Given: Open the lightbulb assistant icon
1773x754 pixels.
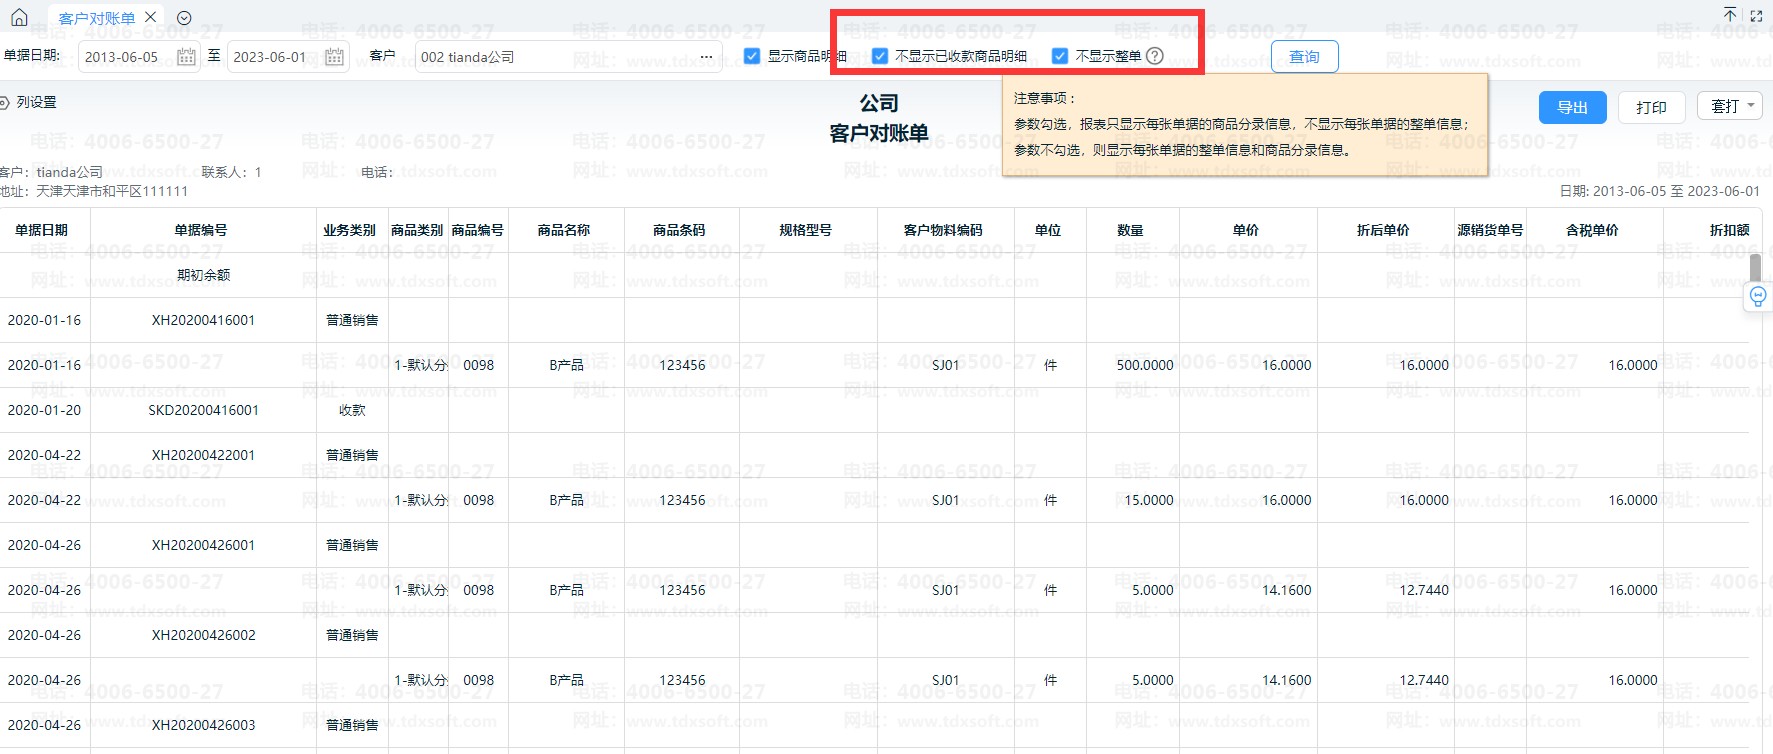Looking at the screenshot, I should coord(1758,297).
